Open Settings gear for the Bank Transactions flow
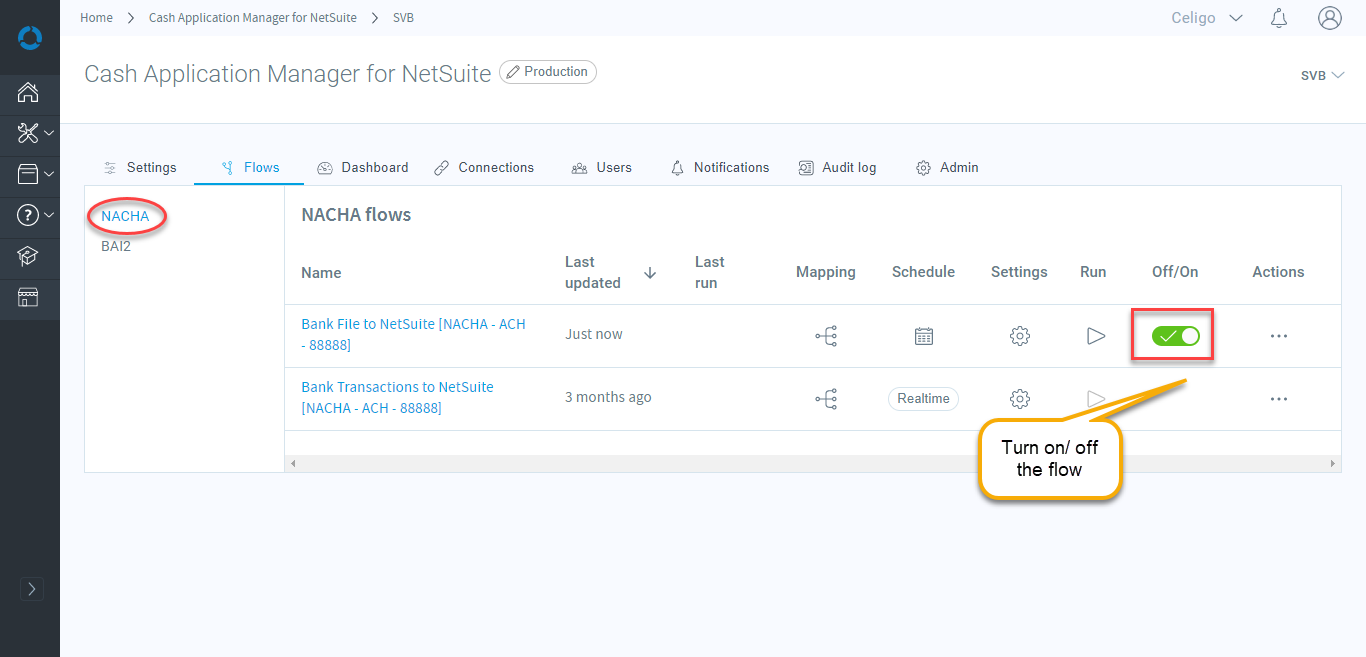Image resolution: width=1366 pixels, height=657 pixels. click(1019, 399)
